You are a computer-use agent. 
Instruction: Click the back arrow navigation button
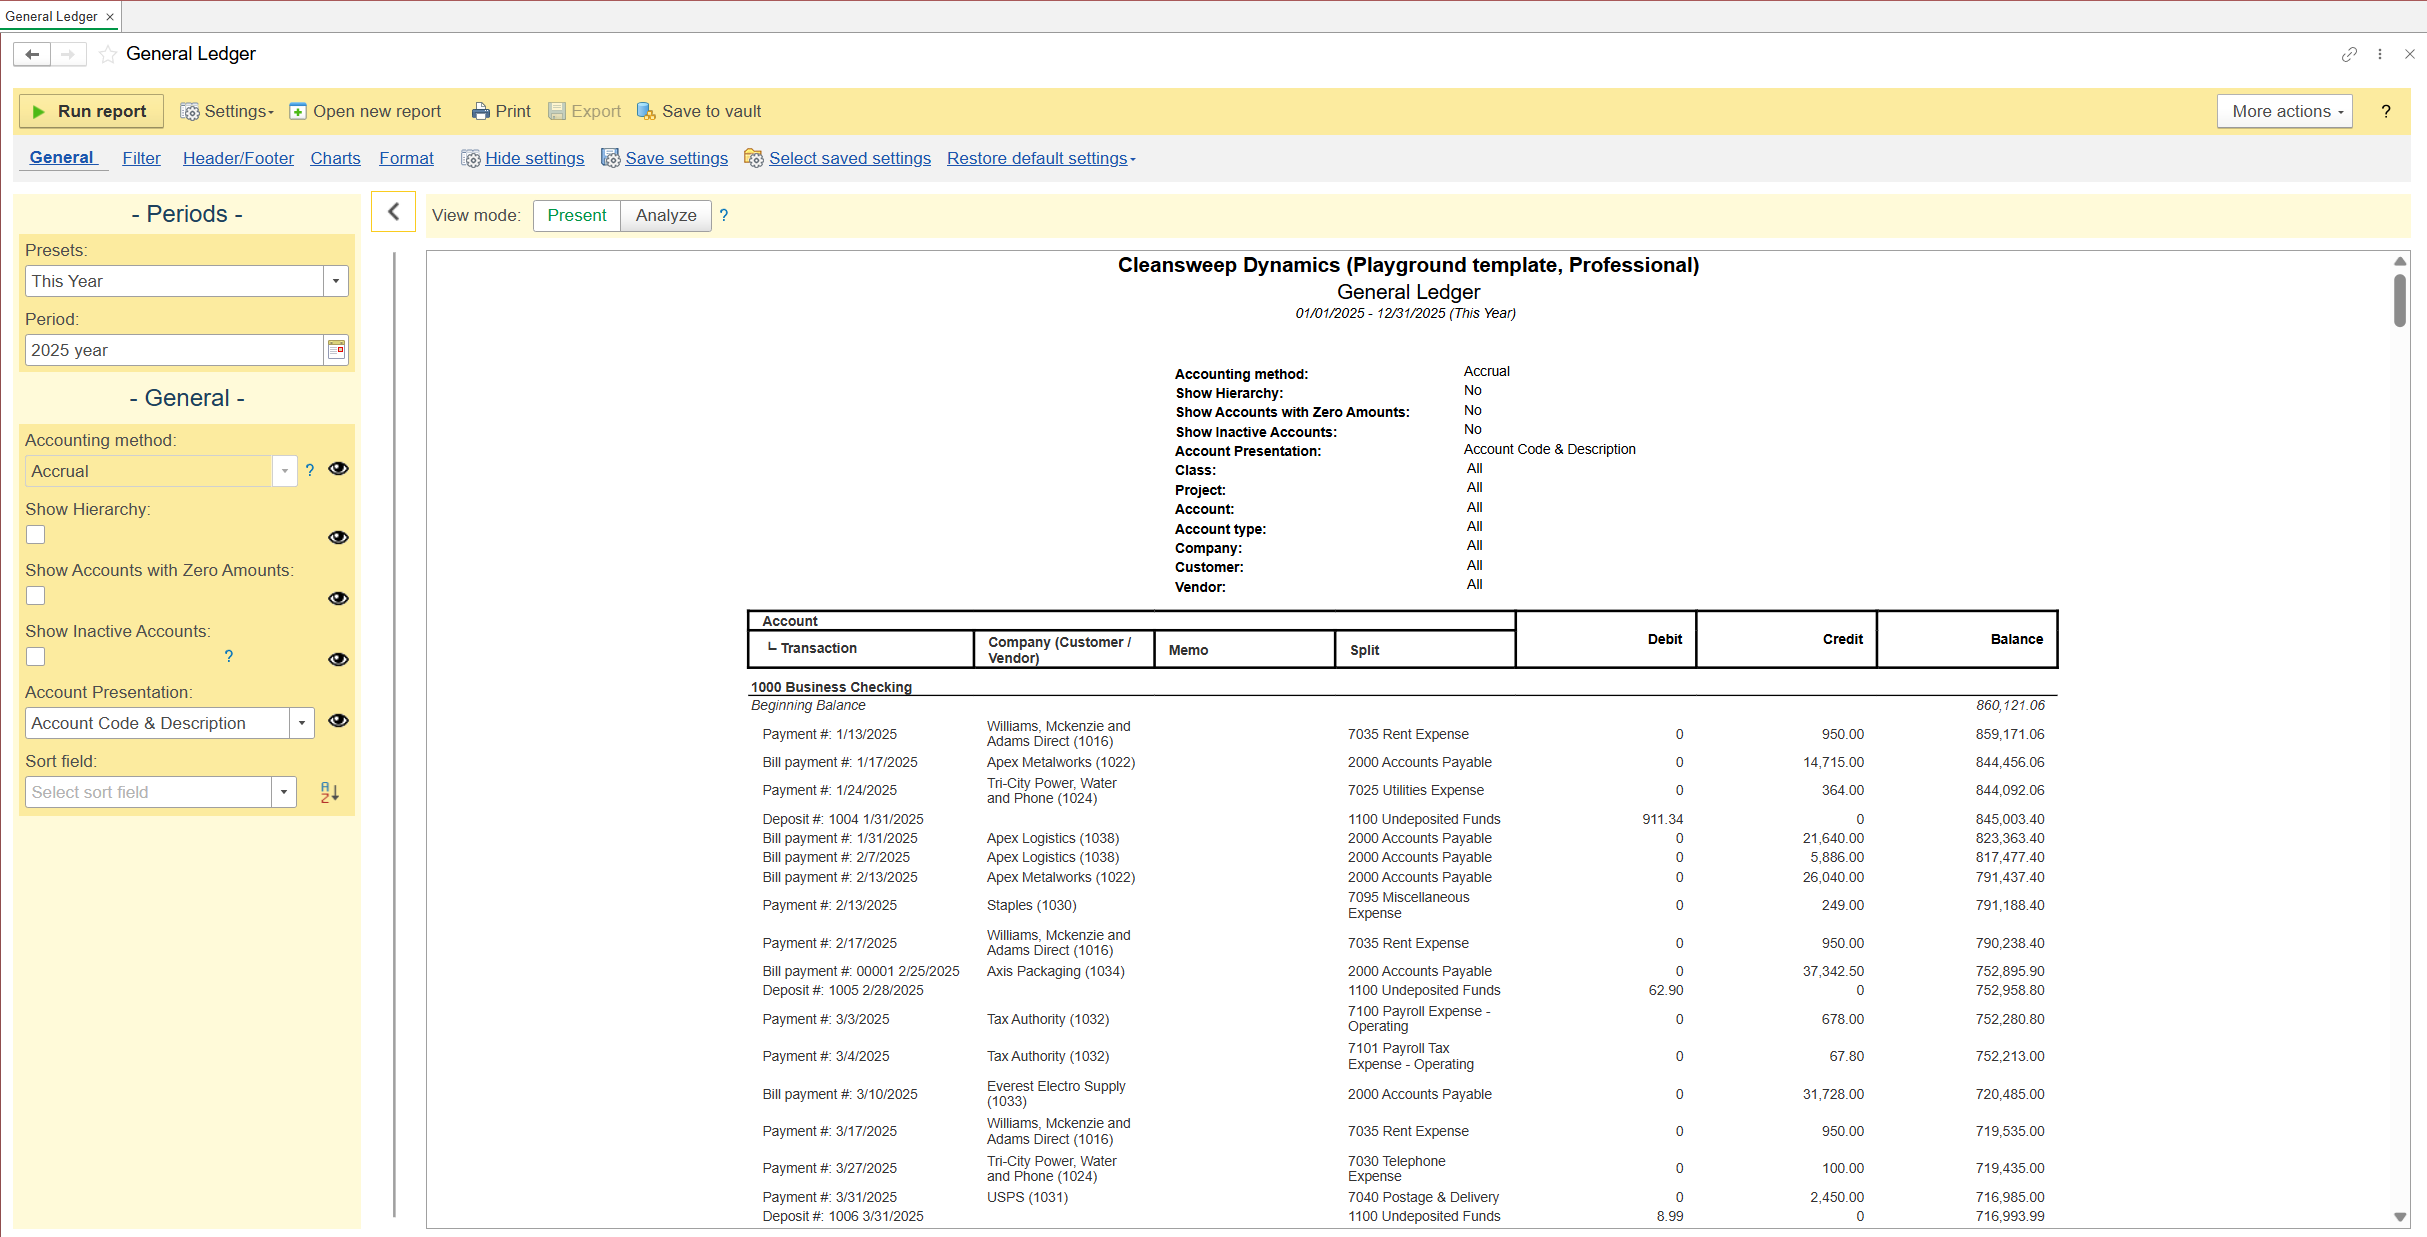pyautogui.click(x=32, y=54)
